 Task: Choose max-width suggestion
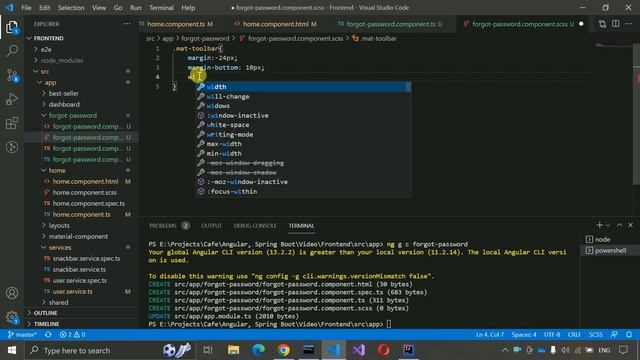[303, 144]
